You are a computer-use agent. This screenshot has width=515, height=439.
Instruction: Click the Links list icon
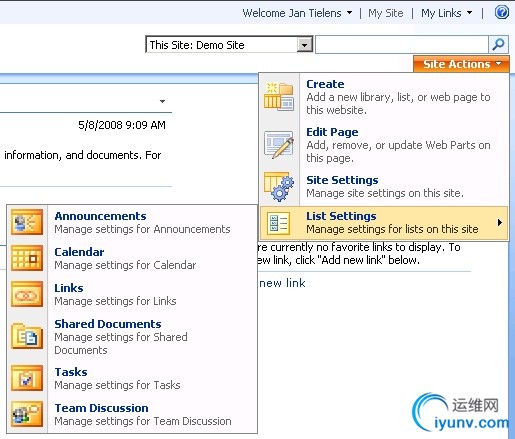(x=27, y=294)
